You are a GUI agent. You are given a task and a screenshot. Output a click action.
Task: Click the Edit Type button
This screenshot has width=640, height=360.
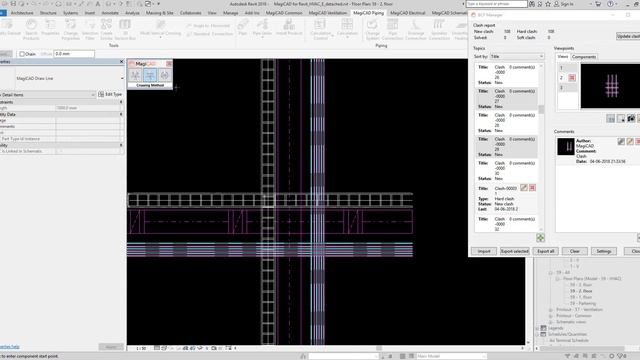110,94
